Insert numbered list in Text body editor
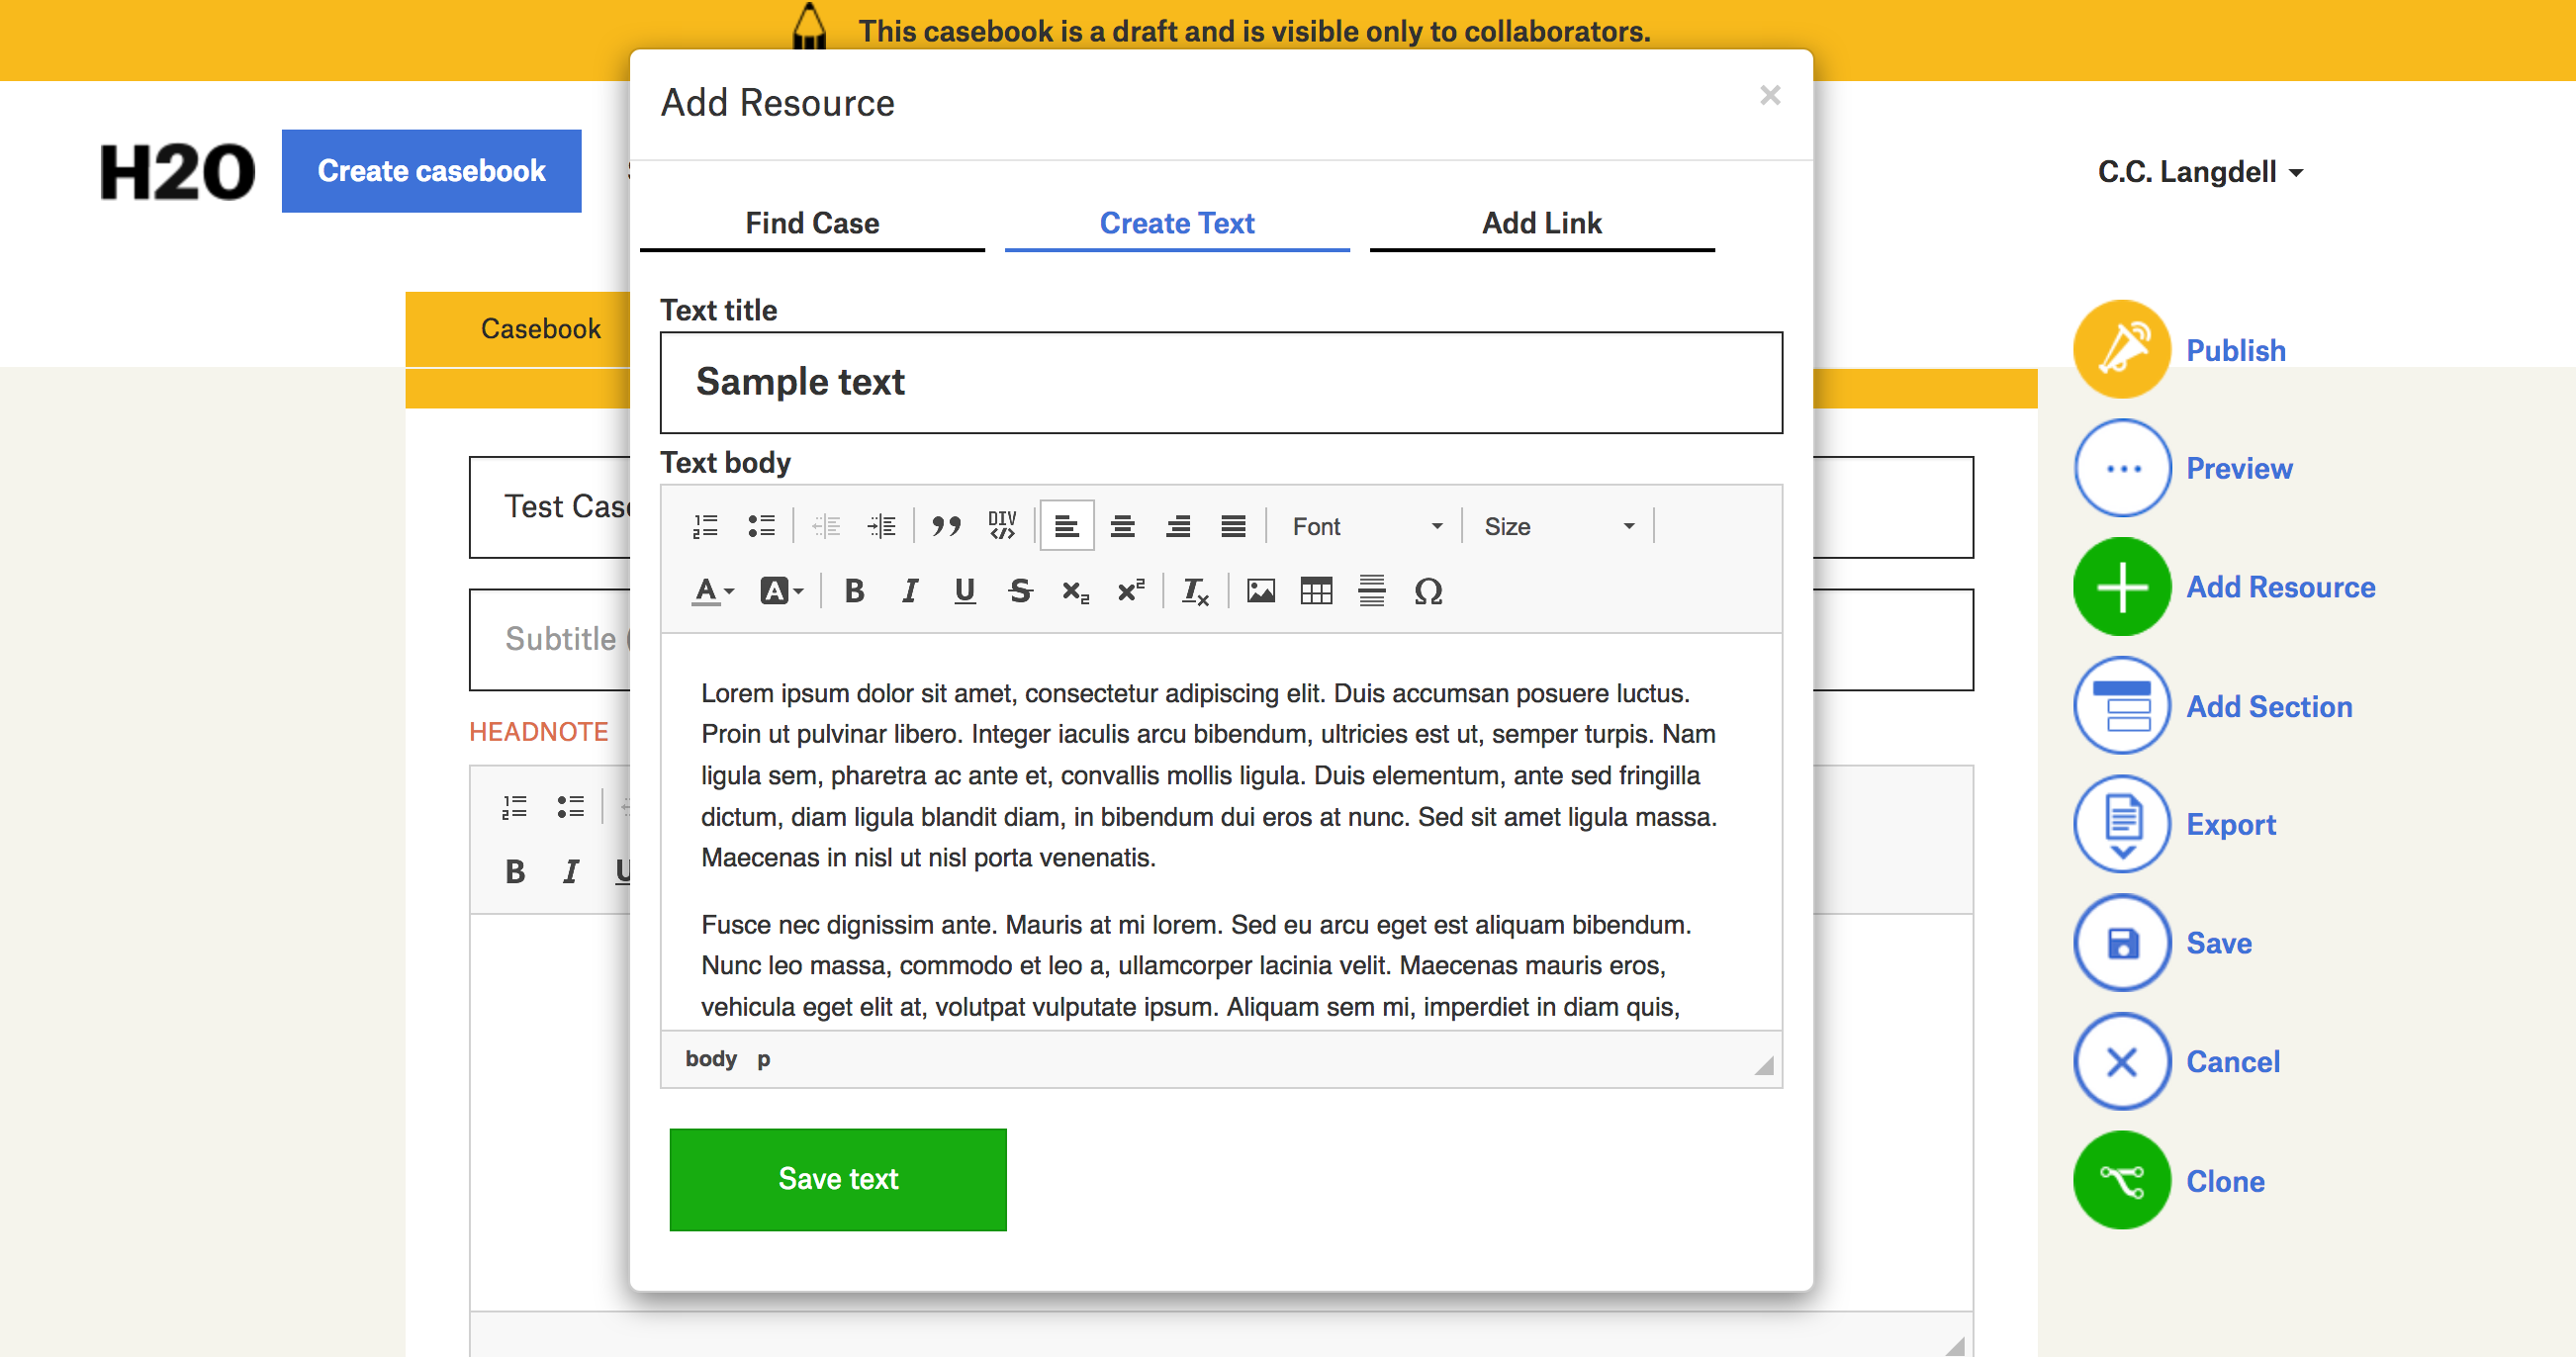The height and width of the screenshot is (1357, 2576). click(x=706, y=526)
